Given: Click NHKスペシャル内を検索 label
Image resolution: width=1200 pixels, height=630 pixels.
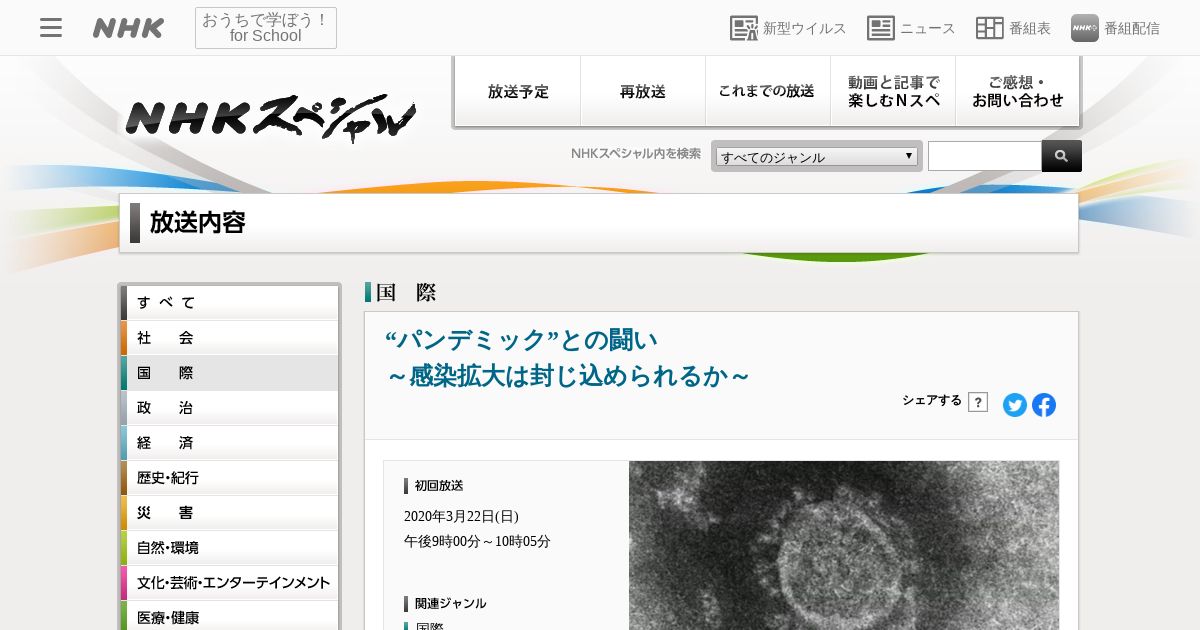Looking at the screenshot, I should [x=636, y=153].
